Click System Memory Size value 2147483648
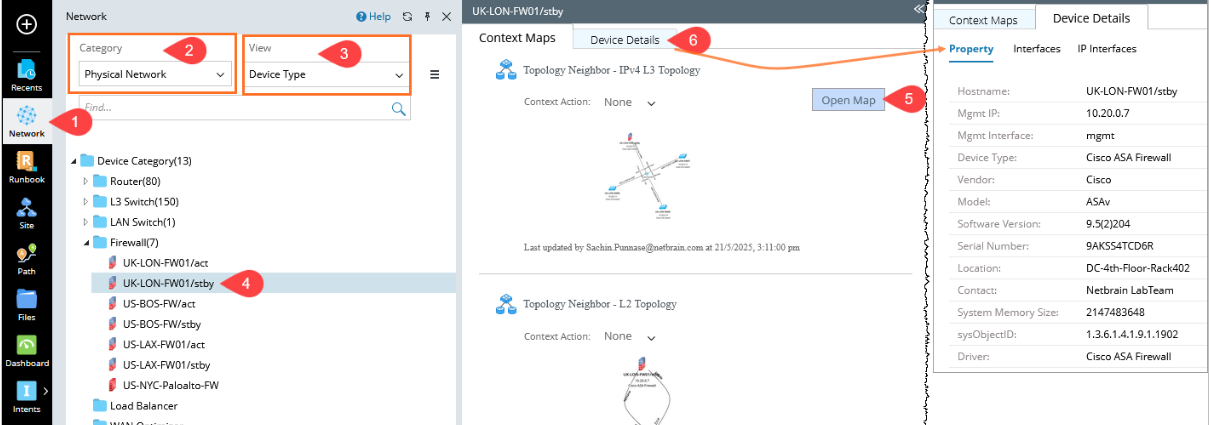1211x425 pixels. 1118,312
